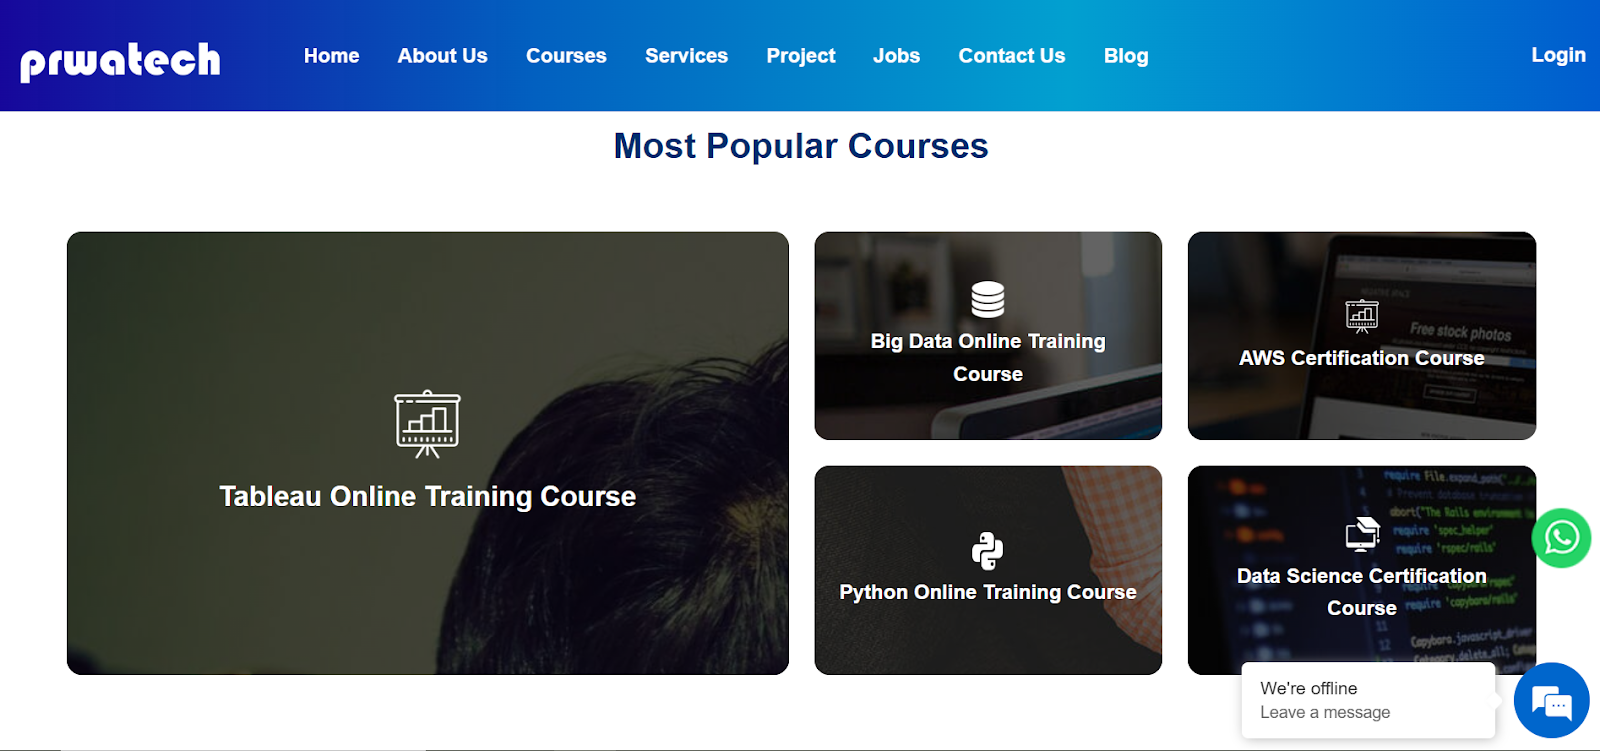The height and width of the screenshot is (751, 1600).
Task: Click the AWS course chart icon
Action: (x=1362, y=316)
